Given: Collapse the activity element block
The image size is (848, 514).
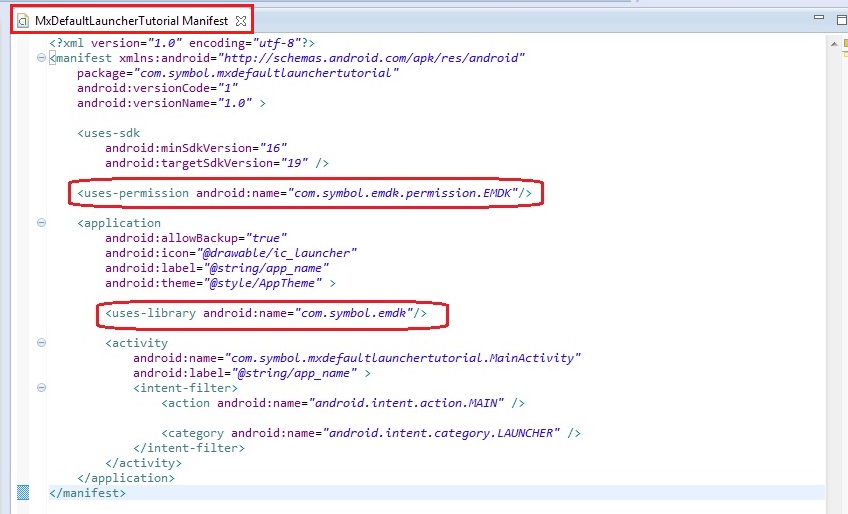Looking at the screenshot, I should coord(41,343).
